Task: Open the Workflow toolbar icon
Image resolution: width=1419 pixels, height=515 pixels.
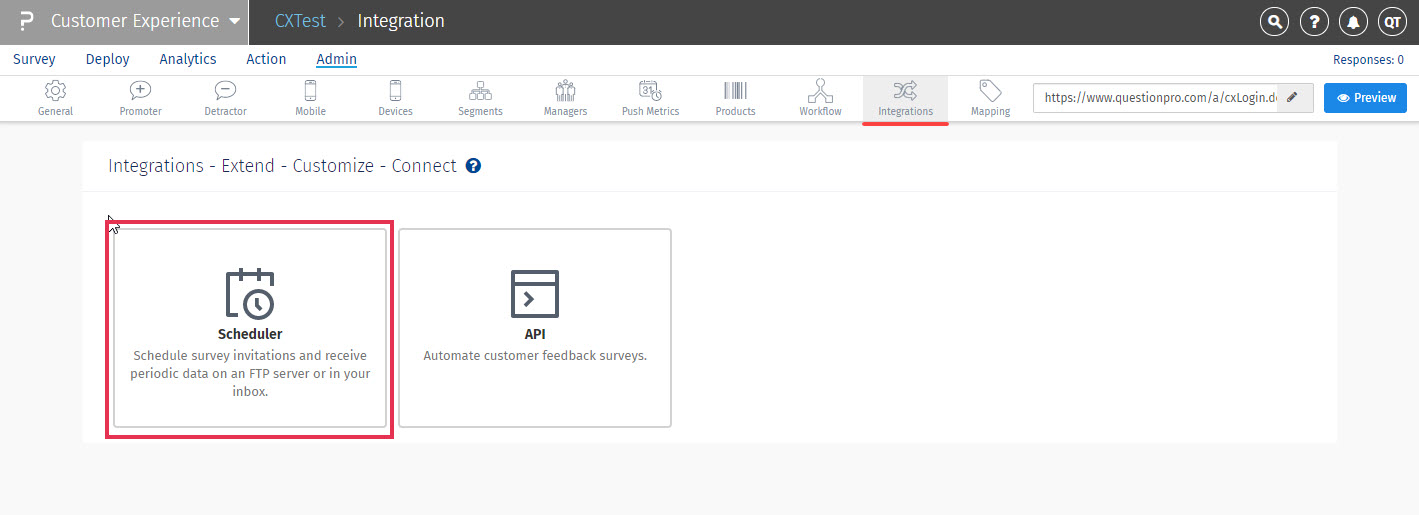Action: point(820,91)
